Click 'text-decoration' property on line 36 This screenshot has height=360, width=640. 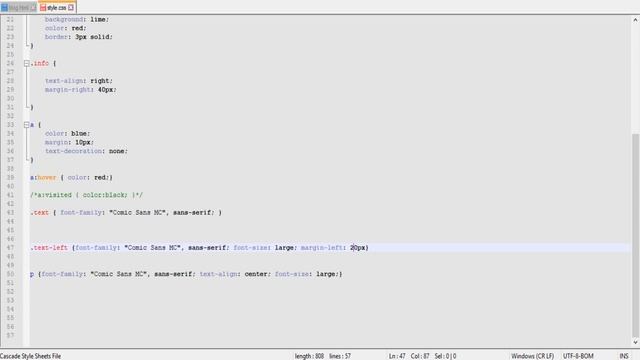(x=73, y=151)
